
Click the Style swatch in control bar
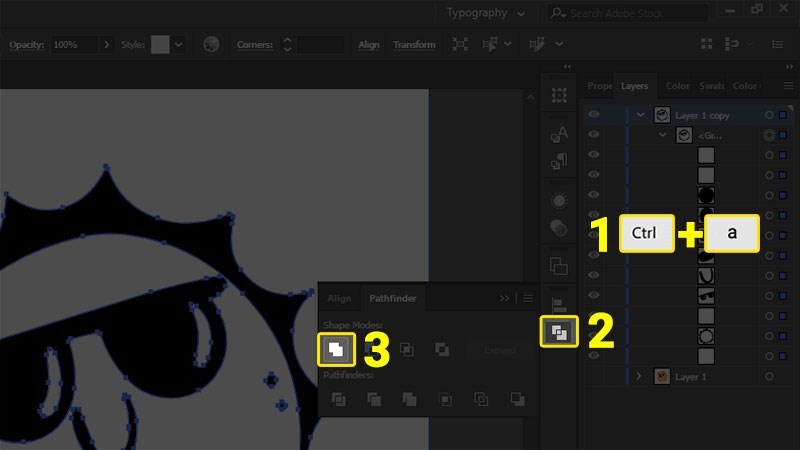(160, 45)
